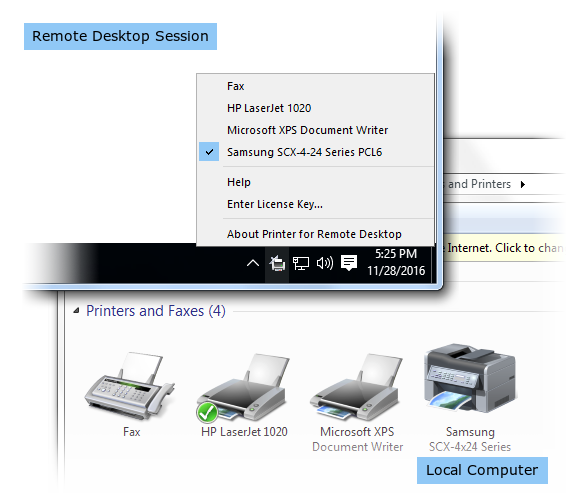Open About Printer for Remote Desktop
The image size is (570, 500).
(x=316, y=234)
